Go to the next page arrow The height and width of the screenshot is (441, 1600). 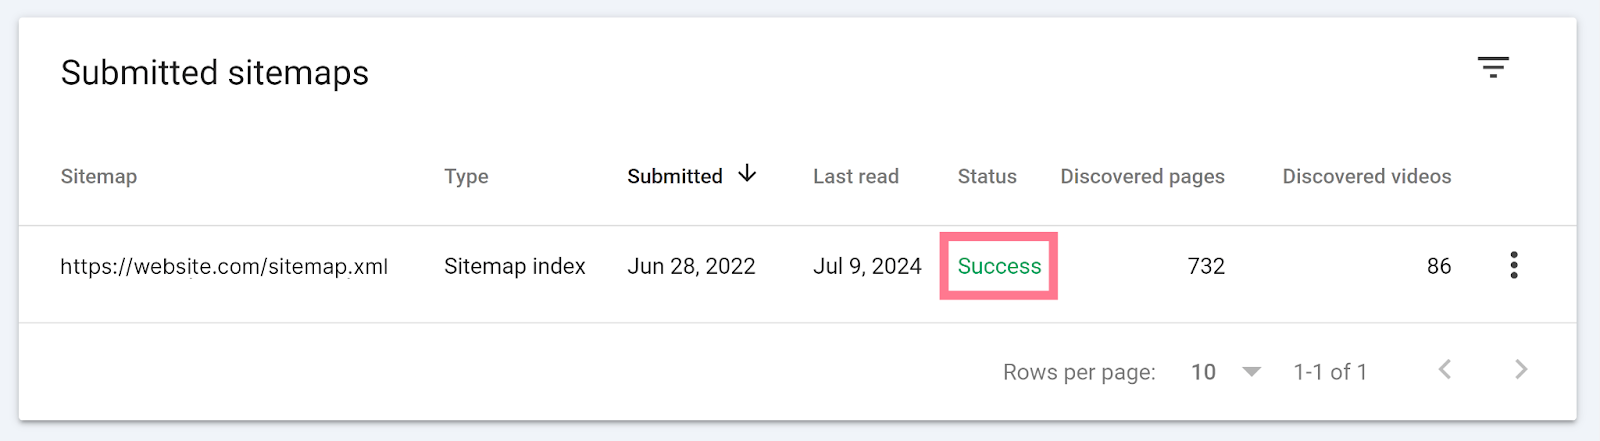pos(1521,370)
